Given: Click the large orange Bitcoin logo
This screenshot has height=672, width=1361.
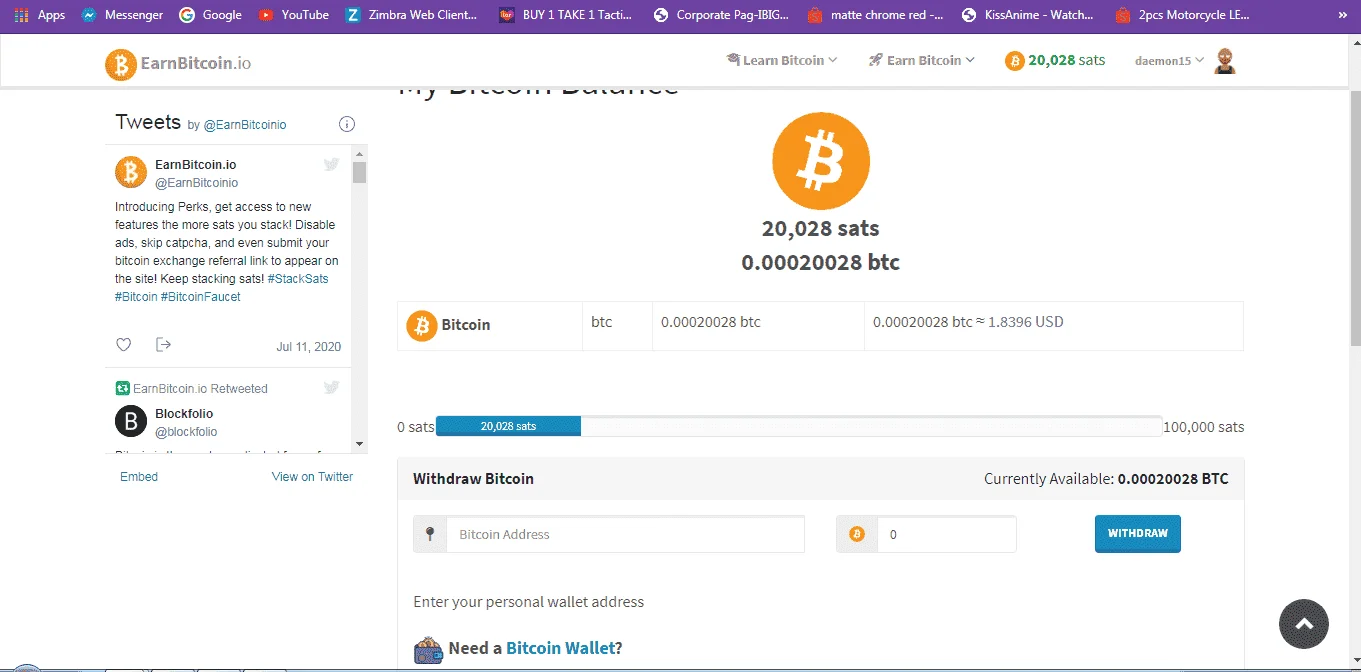Looking at the screenshot, I should [821, 161].
